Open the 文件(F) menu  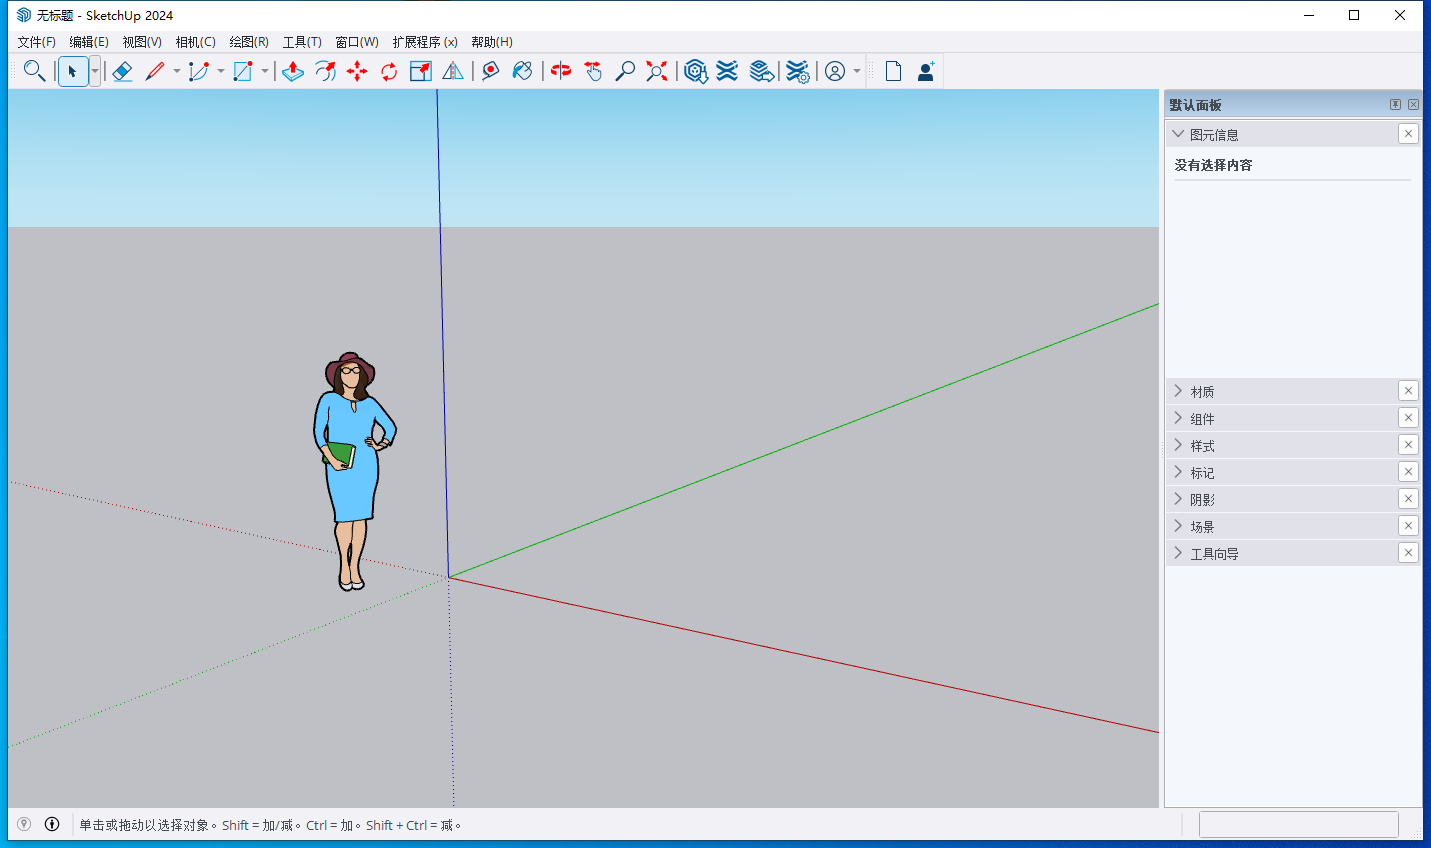(x=35, y=41)
